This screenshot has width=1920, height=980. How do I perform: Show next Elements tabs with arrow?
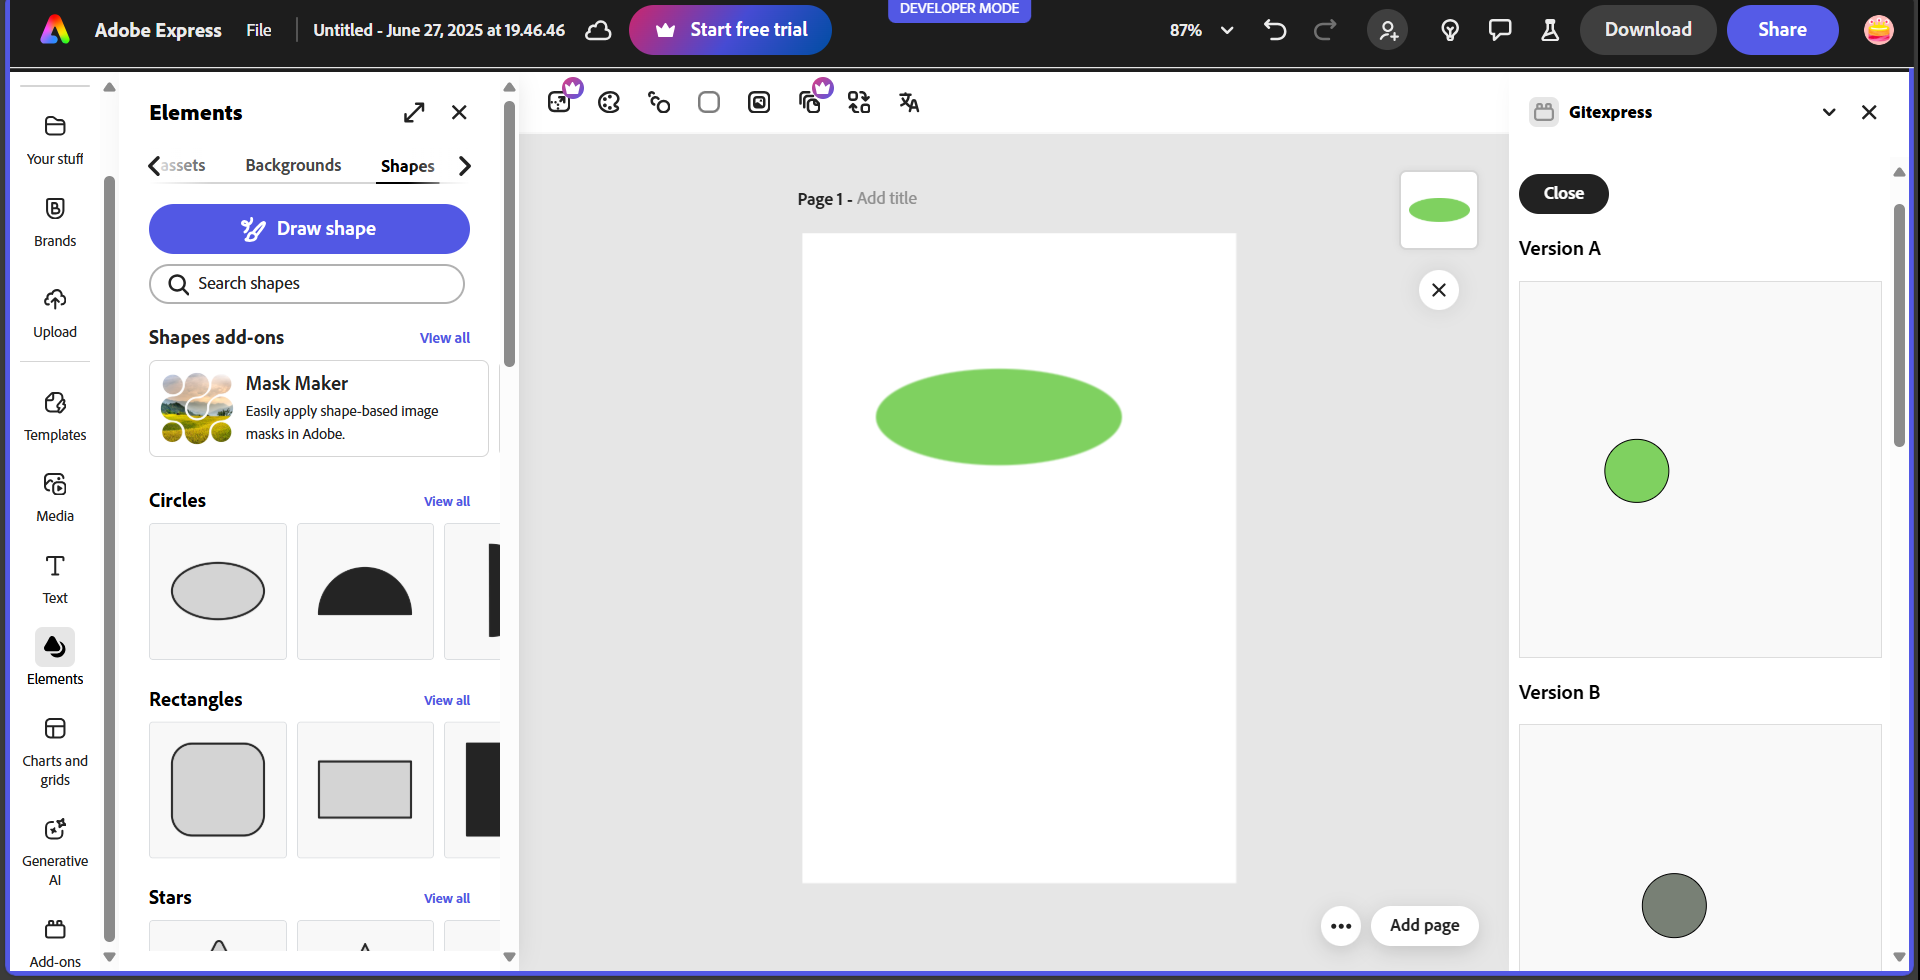[465, 166]
